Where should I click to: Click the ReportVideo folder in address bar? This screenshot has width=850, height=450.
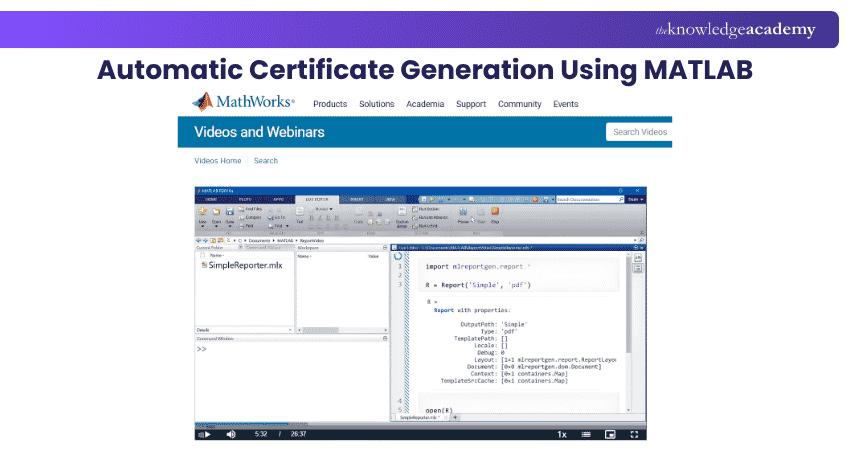tap(312, 240)
